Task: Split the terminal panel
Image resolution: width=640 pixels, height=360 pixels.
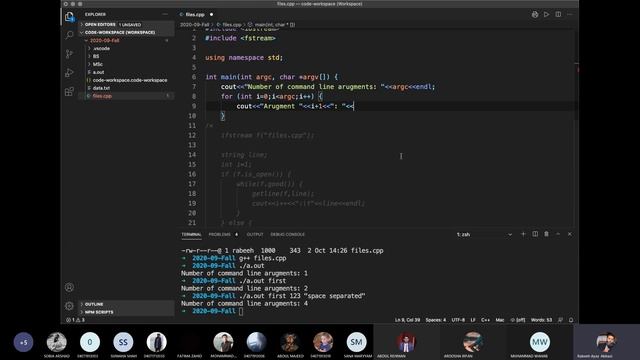Action: [535, 234]
